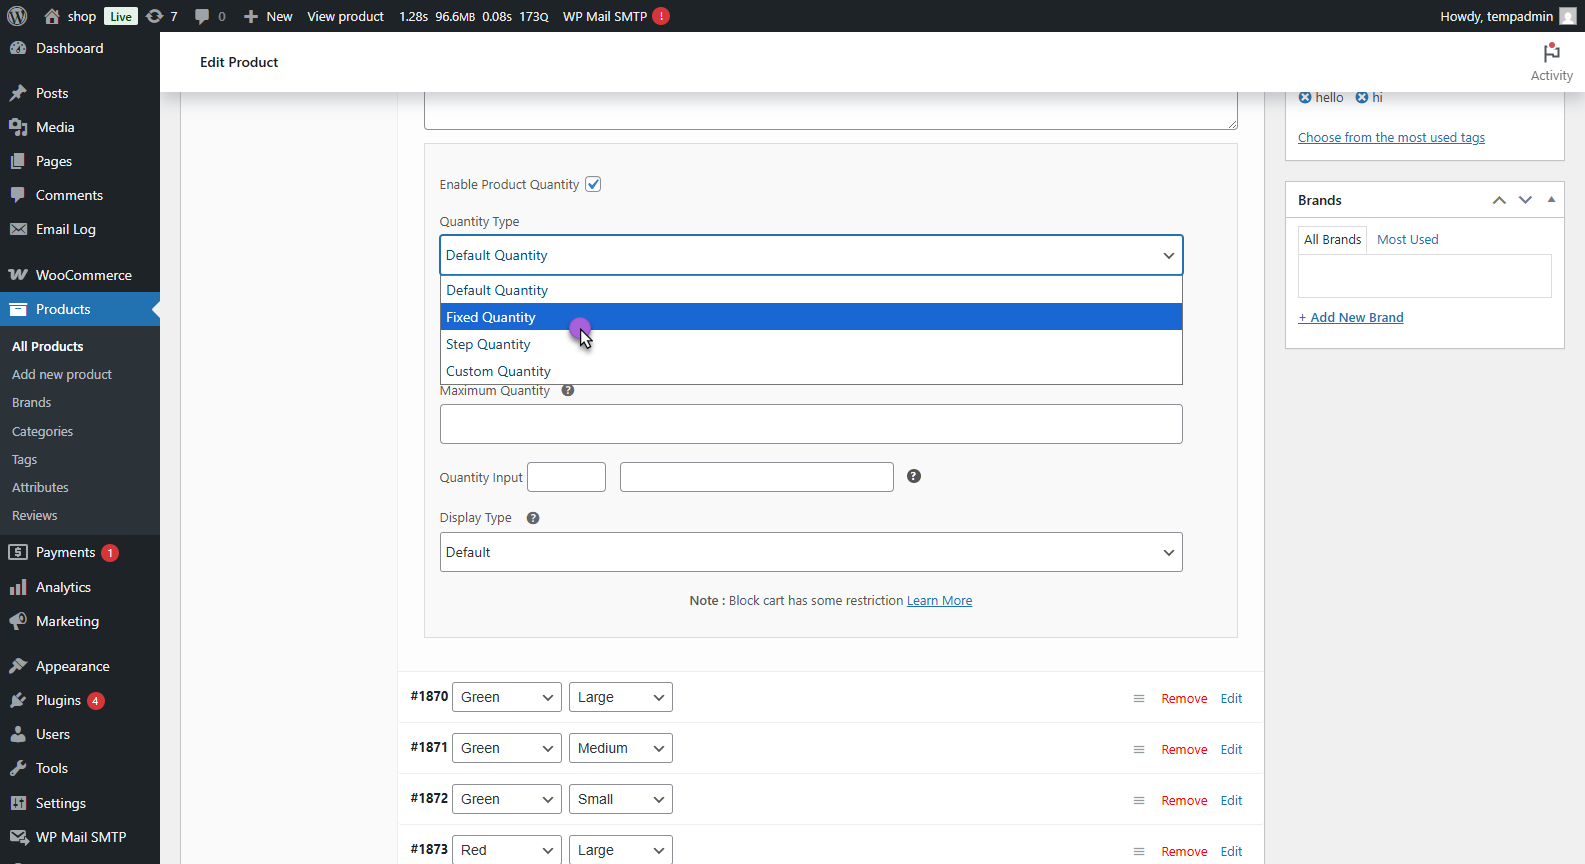Click help icon beside Maximum Quantity
This screenshot has height=864, width=1585.
(568, 391)
